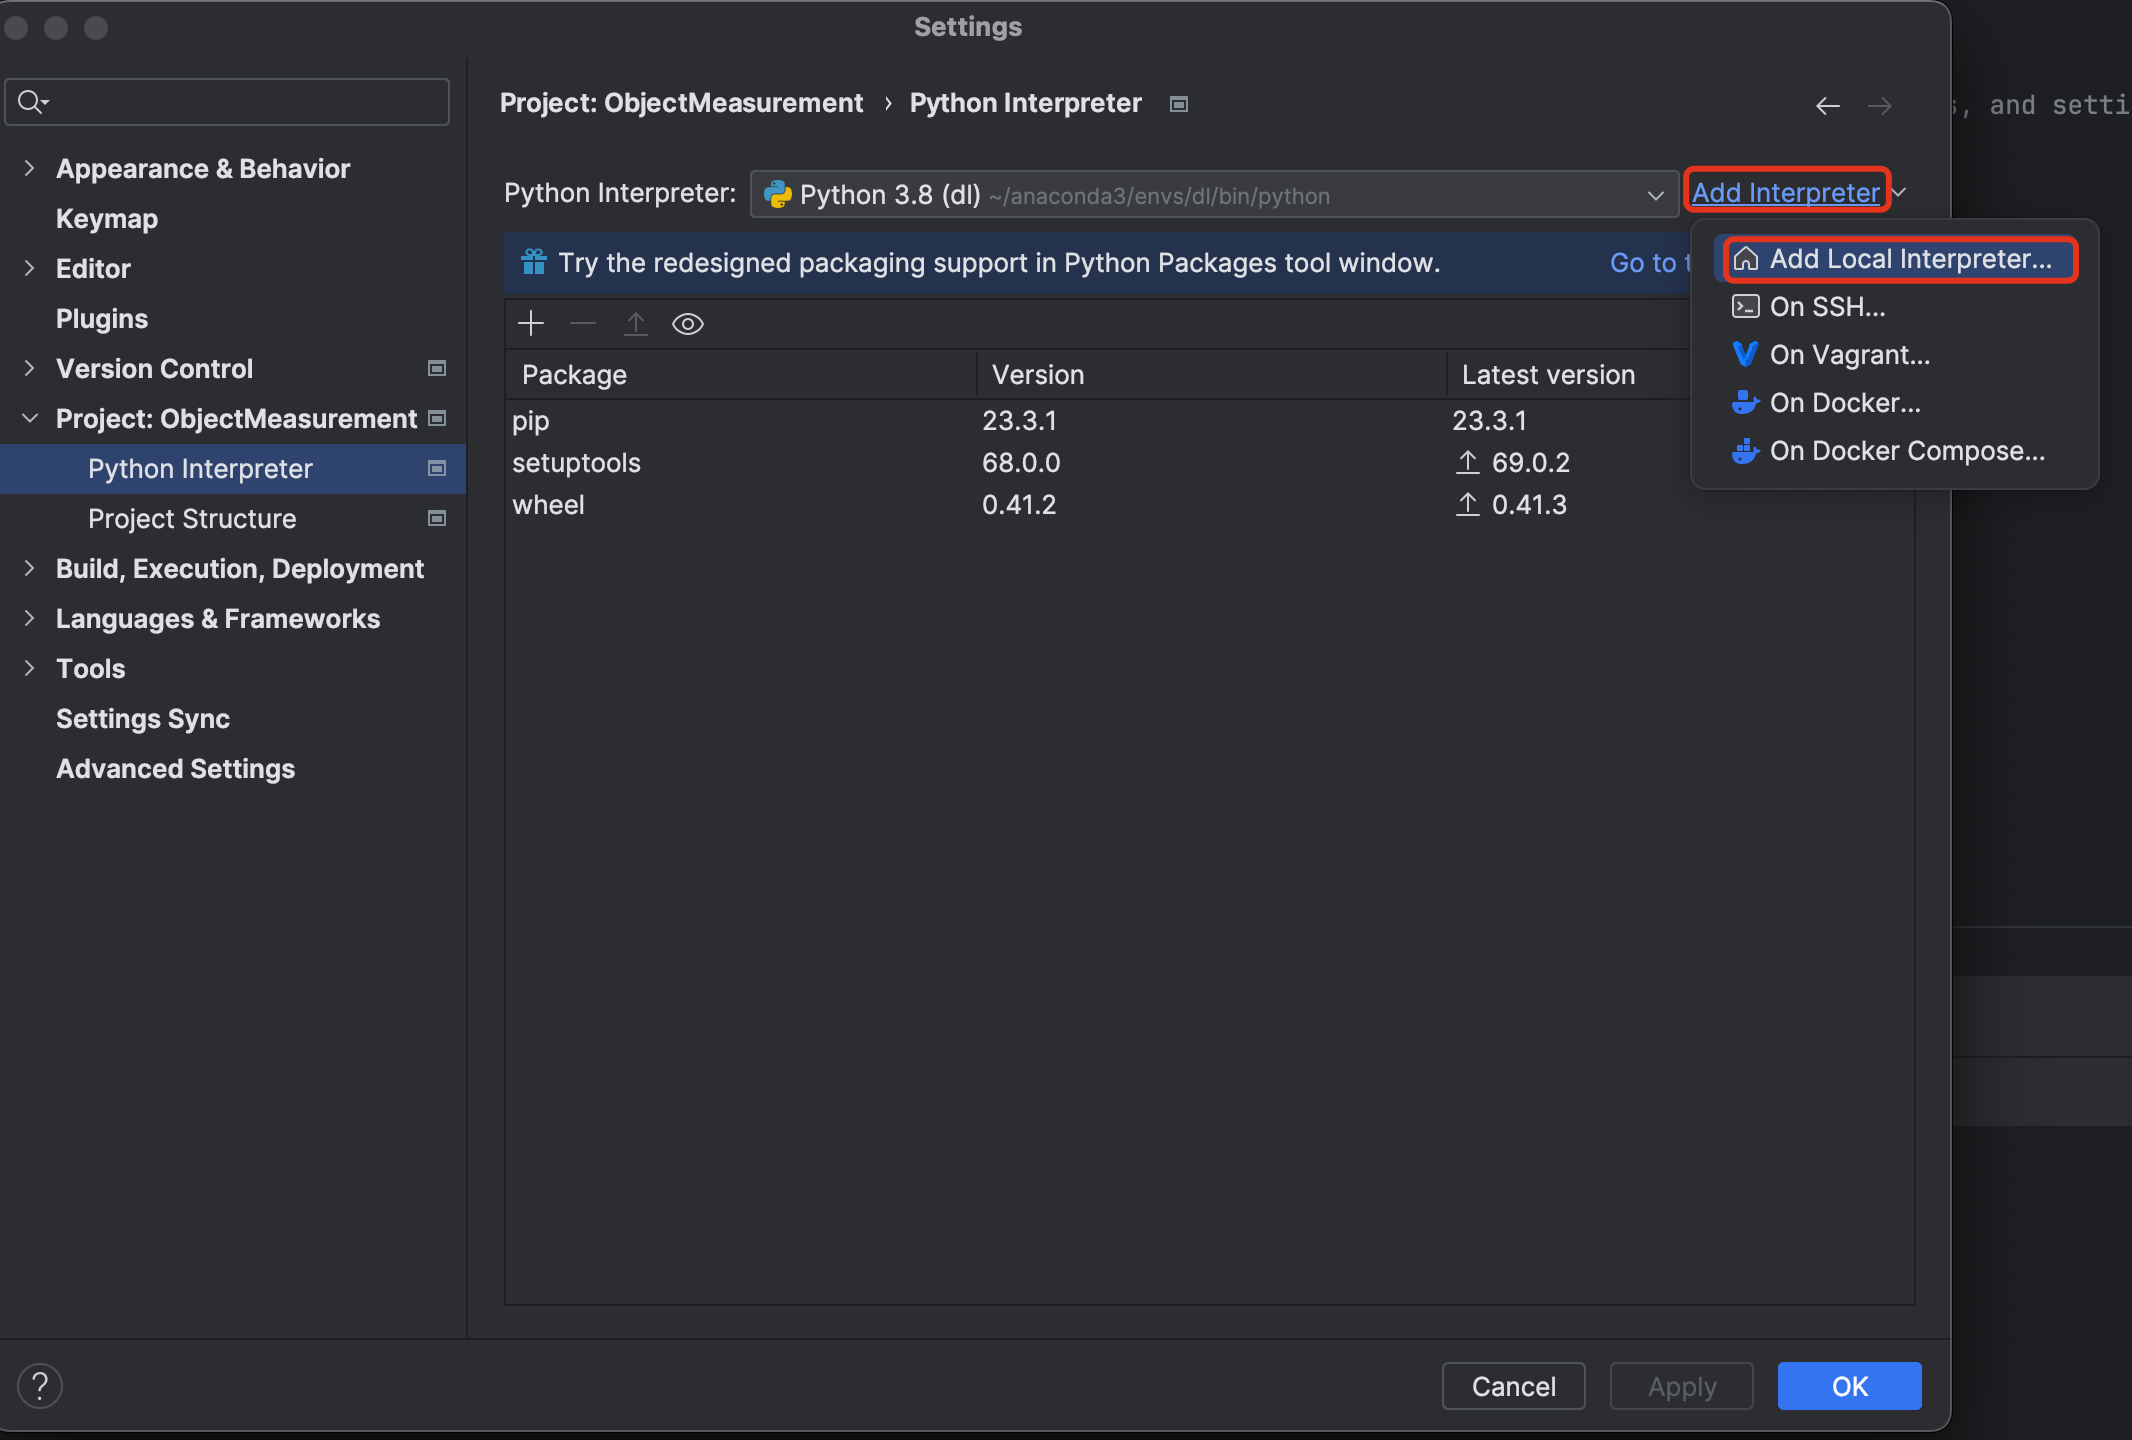Viewport: 2132px width, 1440px height.
Task: Click the back arrow navigation icon
Action: (1827, 105)
